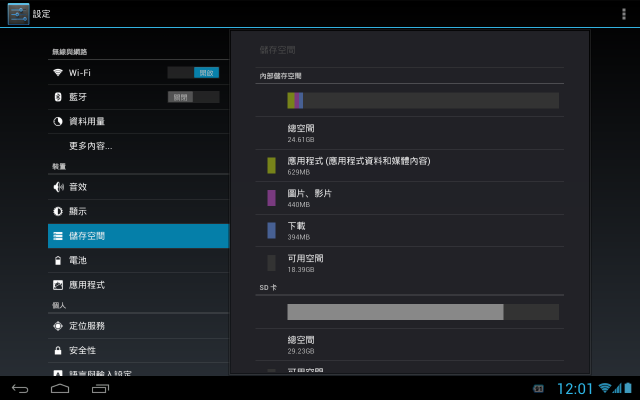Tap the 儲存空間 panel heading

tap(278, 50)
